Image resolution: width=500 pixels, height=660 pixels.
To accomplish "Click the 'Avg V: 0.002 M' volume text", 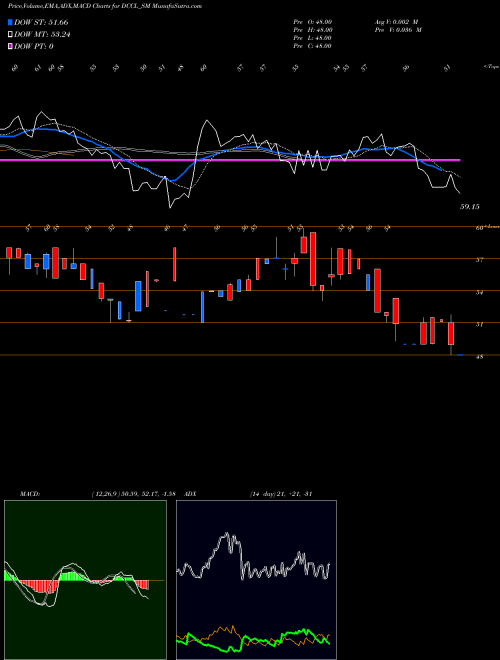I will pos(396,22).
